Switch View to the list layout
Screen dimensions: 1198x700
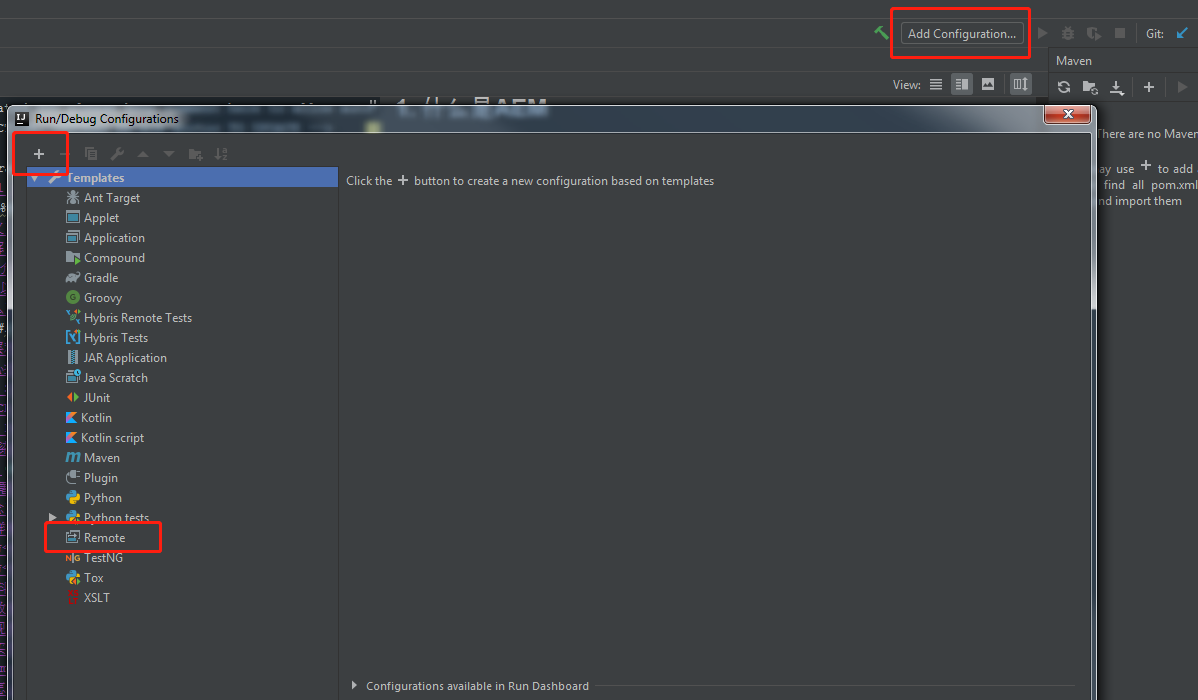click(936, 84)
